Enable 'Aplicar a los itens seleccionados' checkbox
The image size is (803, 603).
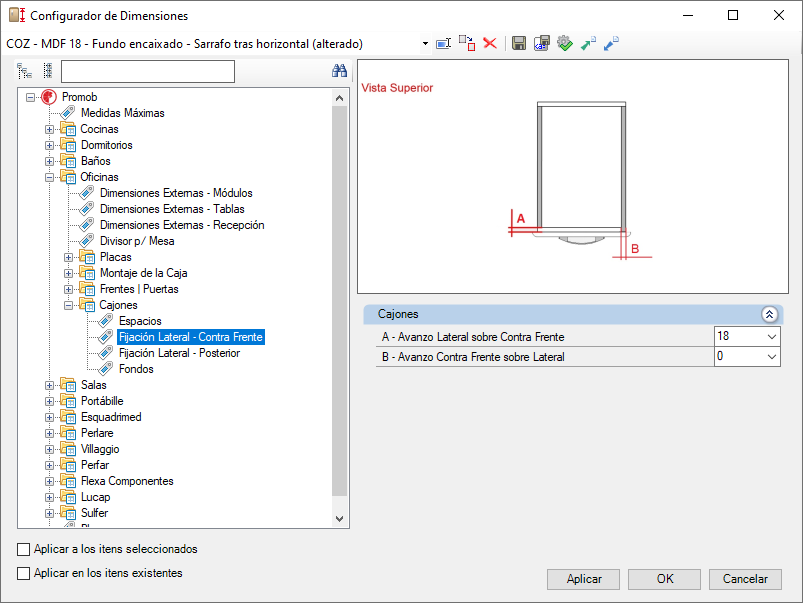point(24,550)
